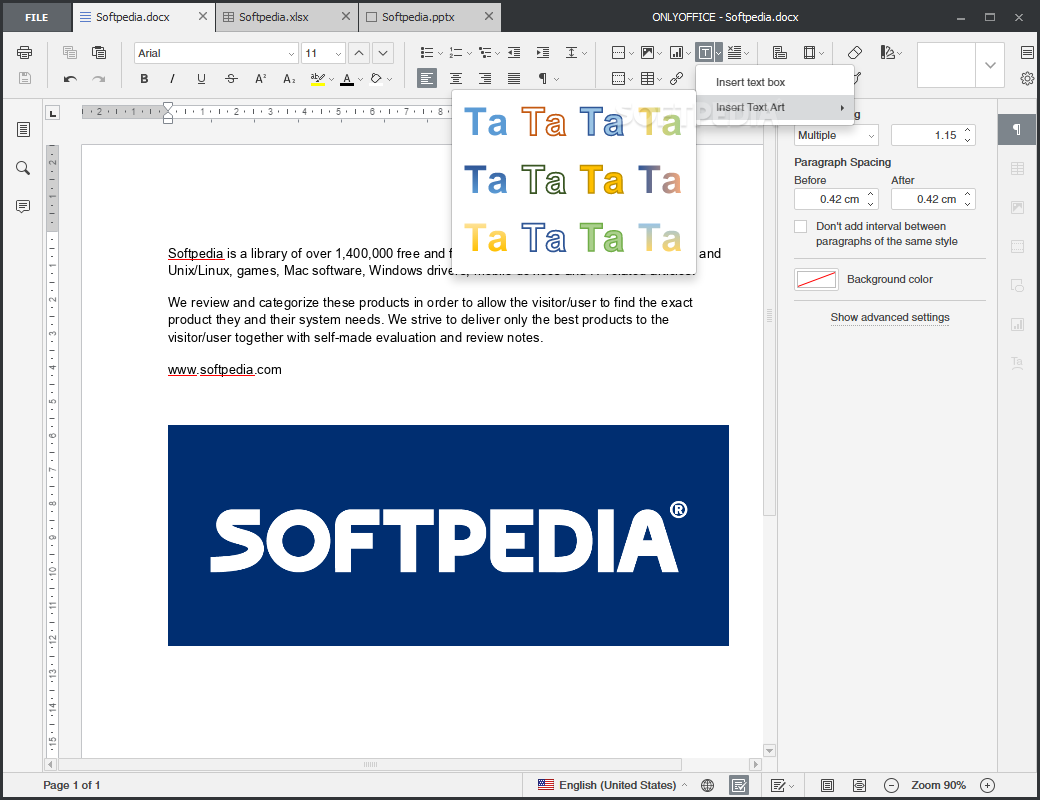Align text right
The image size is (1040, 800).
click(x=485, y=79)
